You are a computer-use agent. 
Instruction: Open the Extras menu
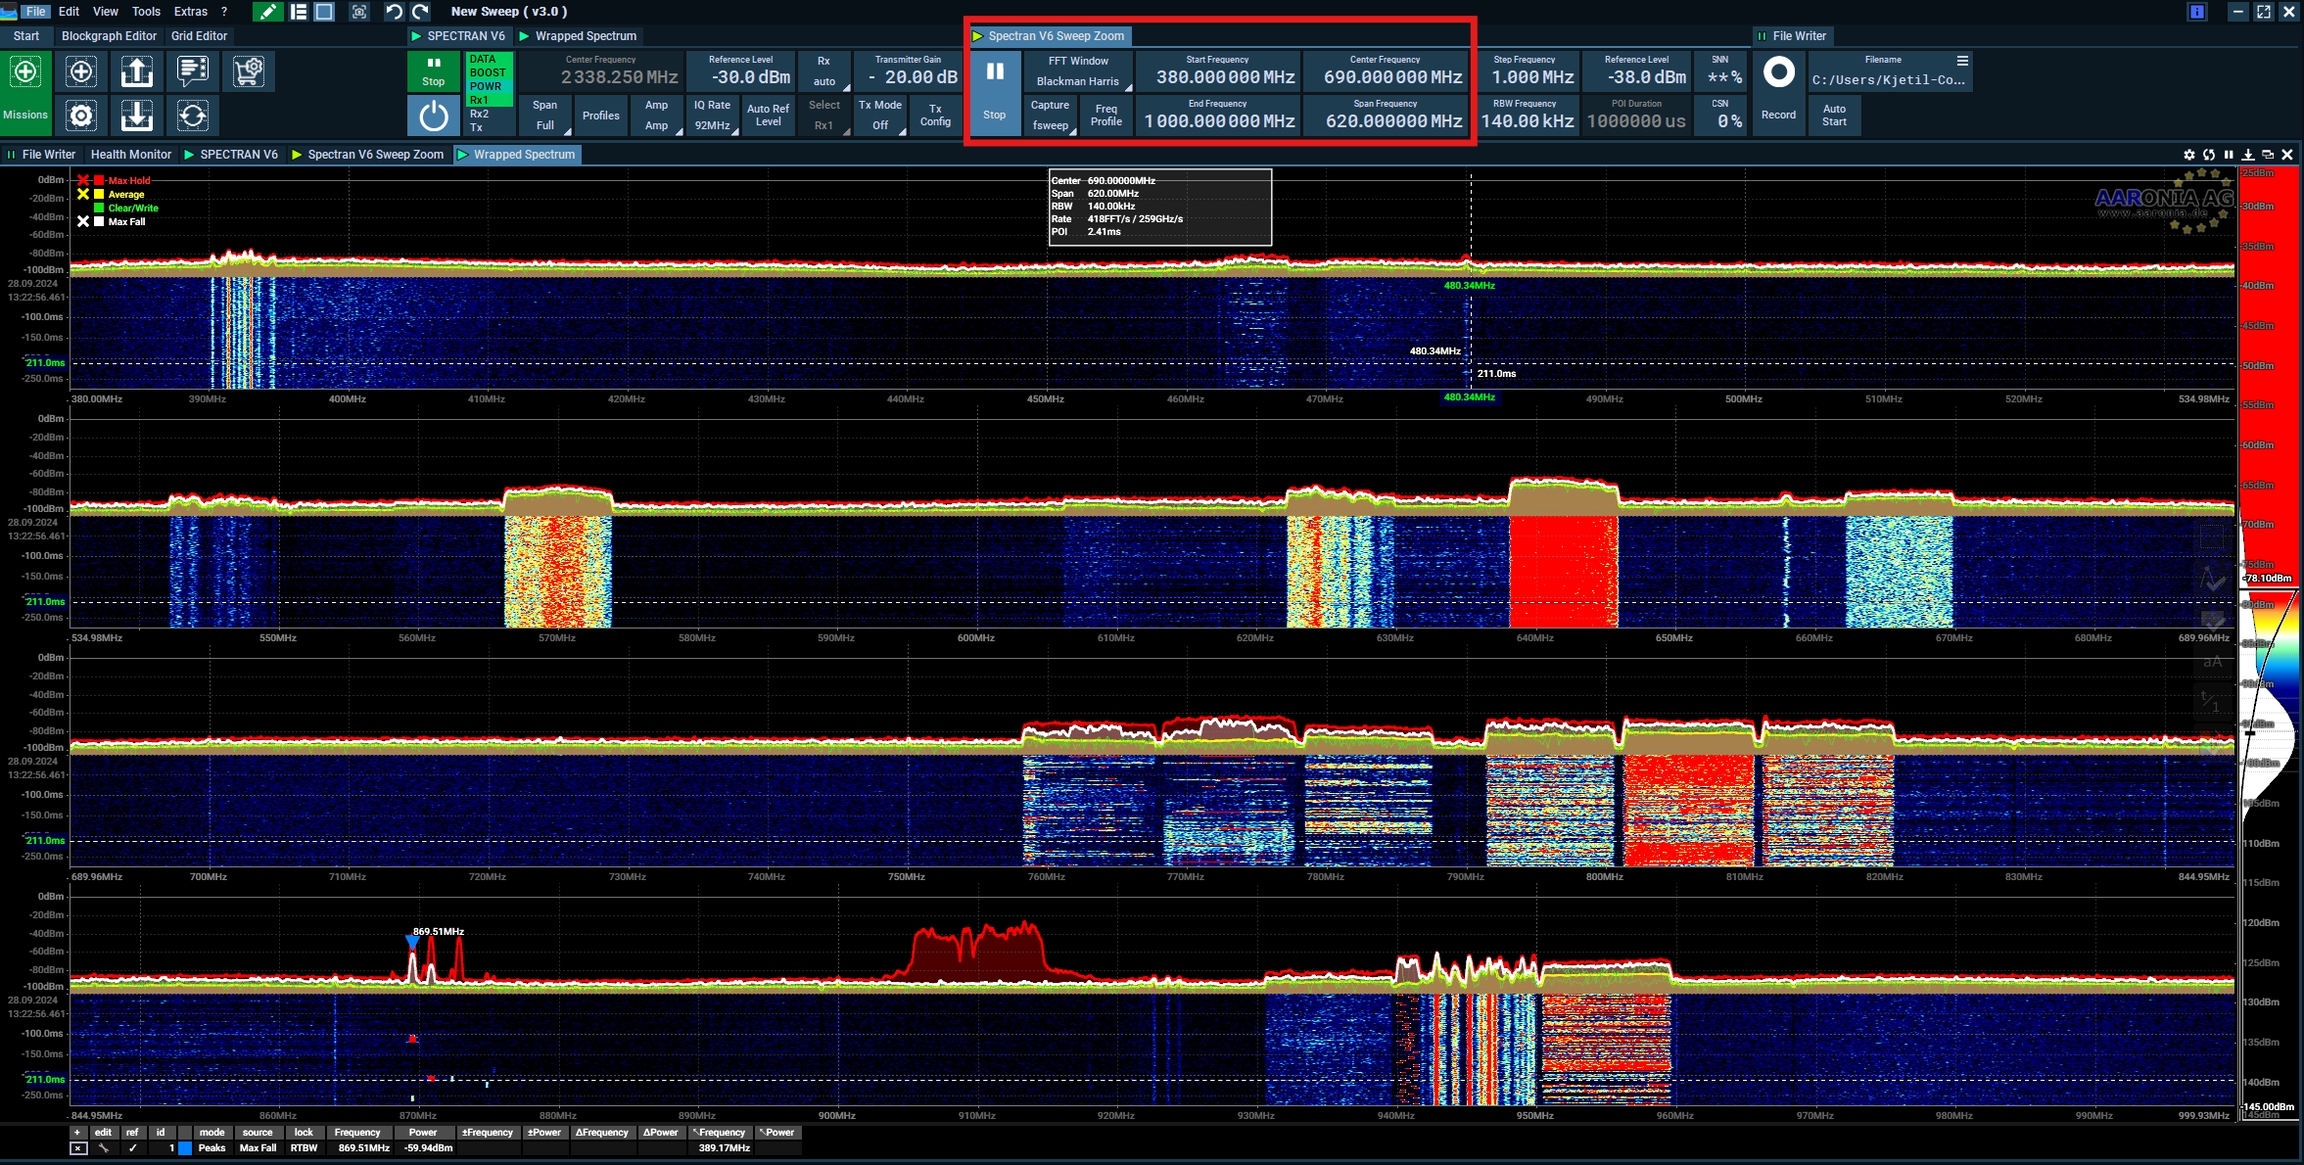pyautogui.click(x=190, y=12)
